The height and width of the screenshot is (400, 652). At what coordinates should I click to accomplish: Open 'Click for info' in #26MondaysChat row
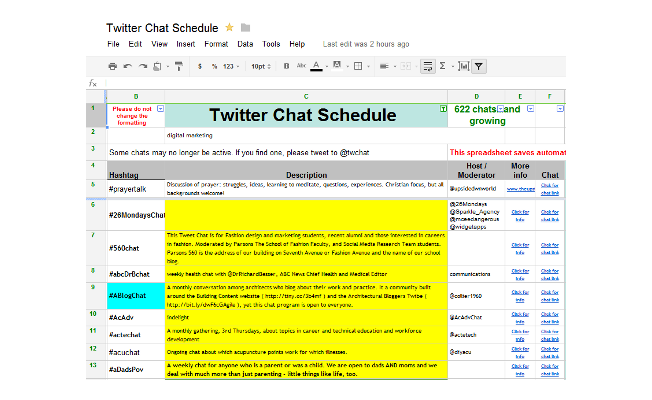coord(520,215)
